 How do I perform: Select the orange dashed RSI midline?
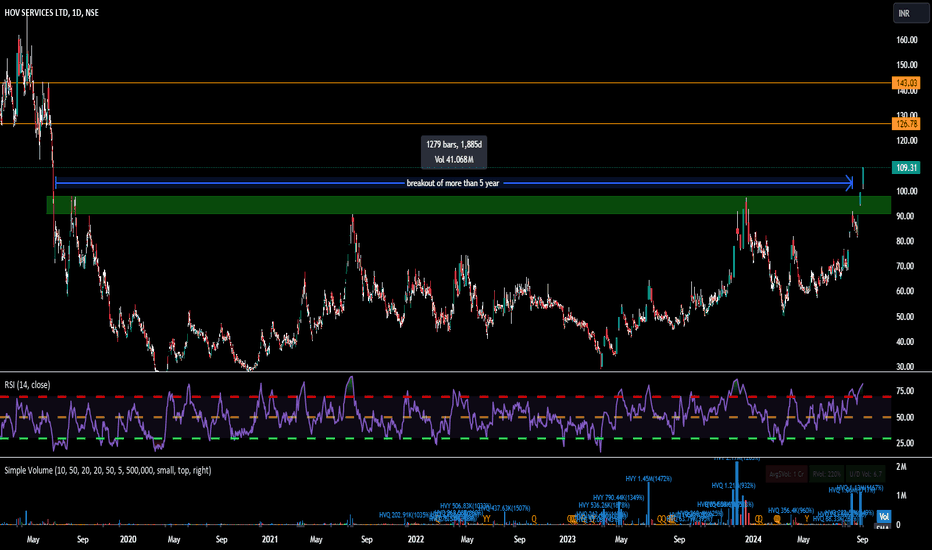[446, 417]
